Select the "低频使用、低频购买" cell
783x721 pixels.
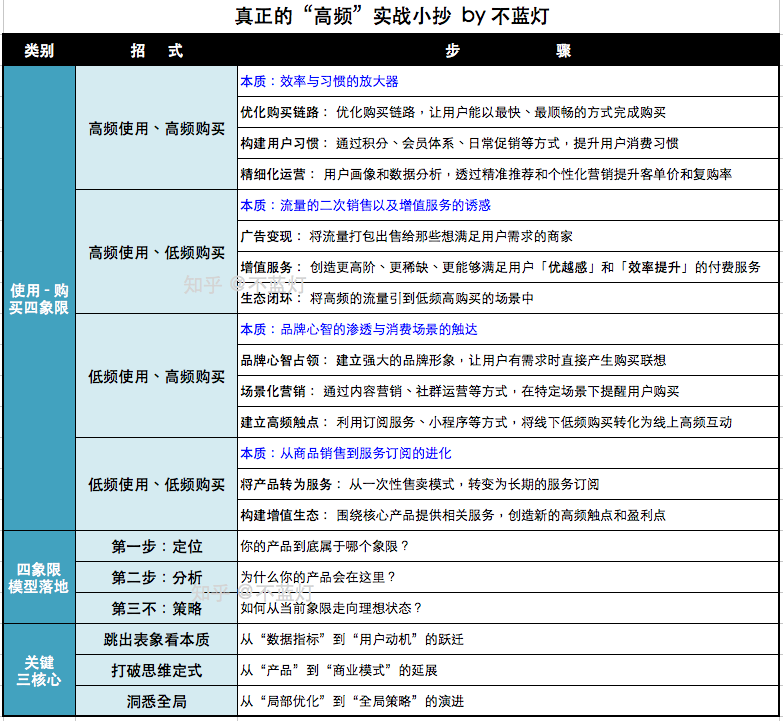point(156,484)
